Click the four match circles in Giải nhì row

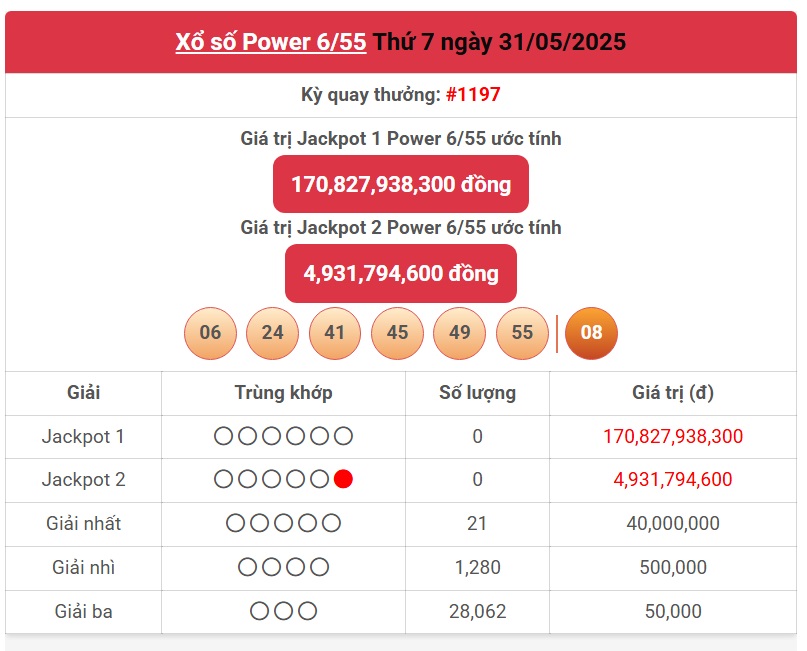284,567
